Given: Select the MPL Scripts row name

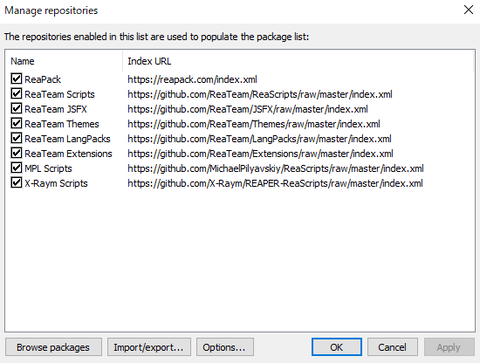Looking at the screenshot, I should (48, 169).
